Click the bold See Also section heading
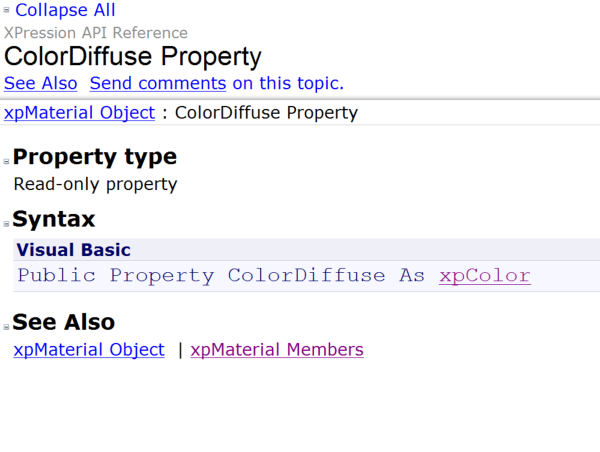Screen dimensions: 600x452 point(64,322)
